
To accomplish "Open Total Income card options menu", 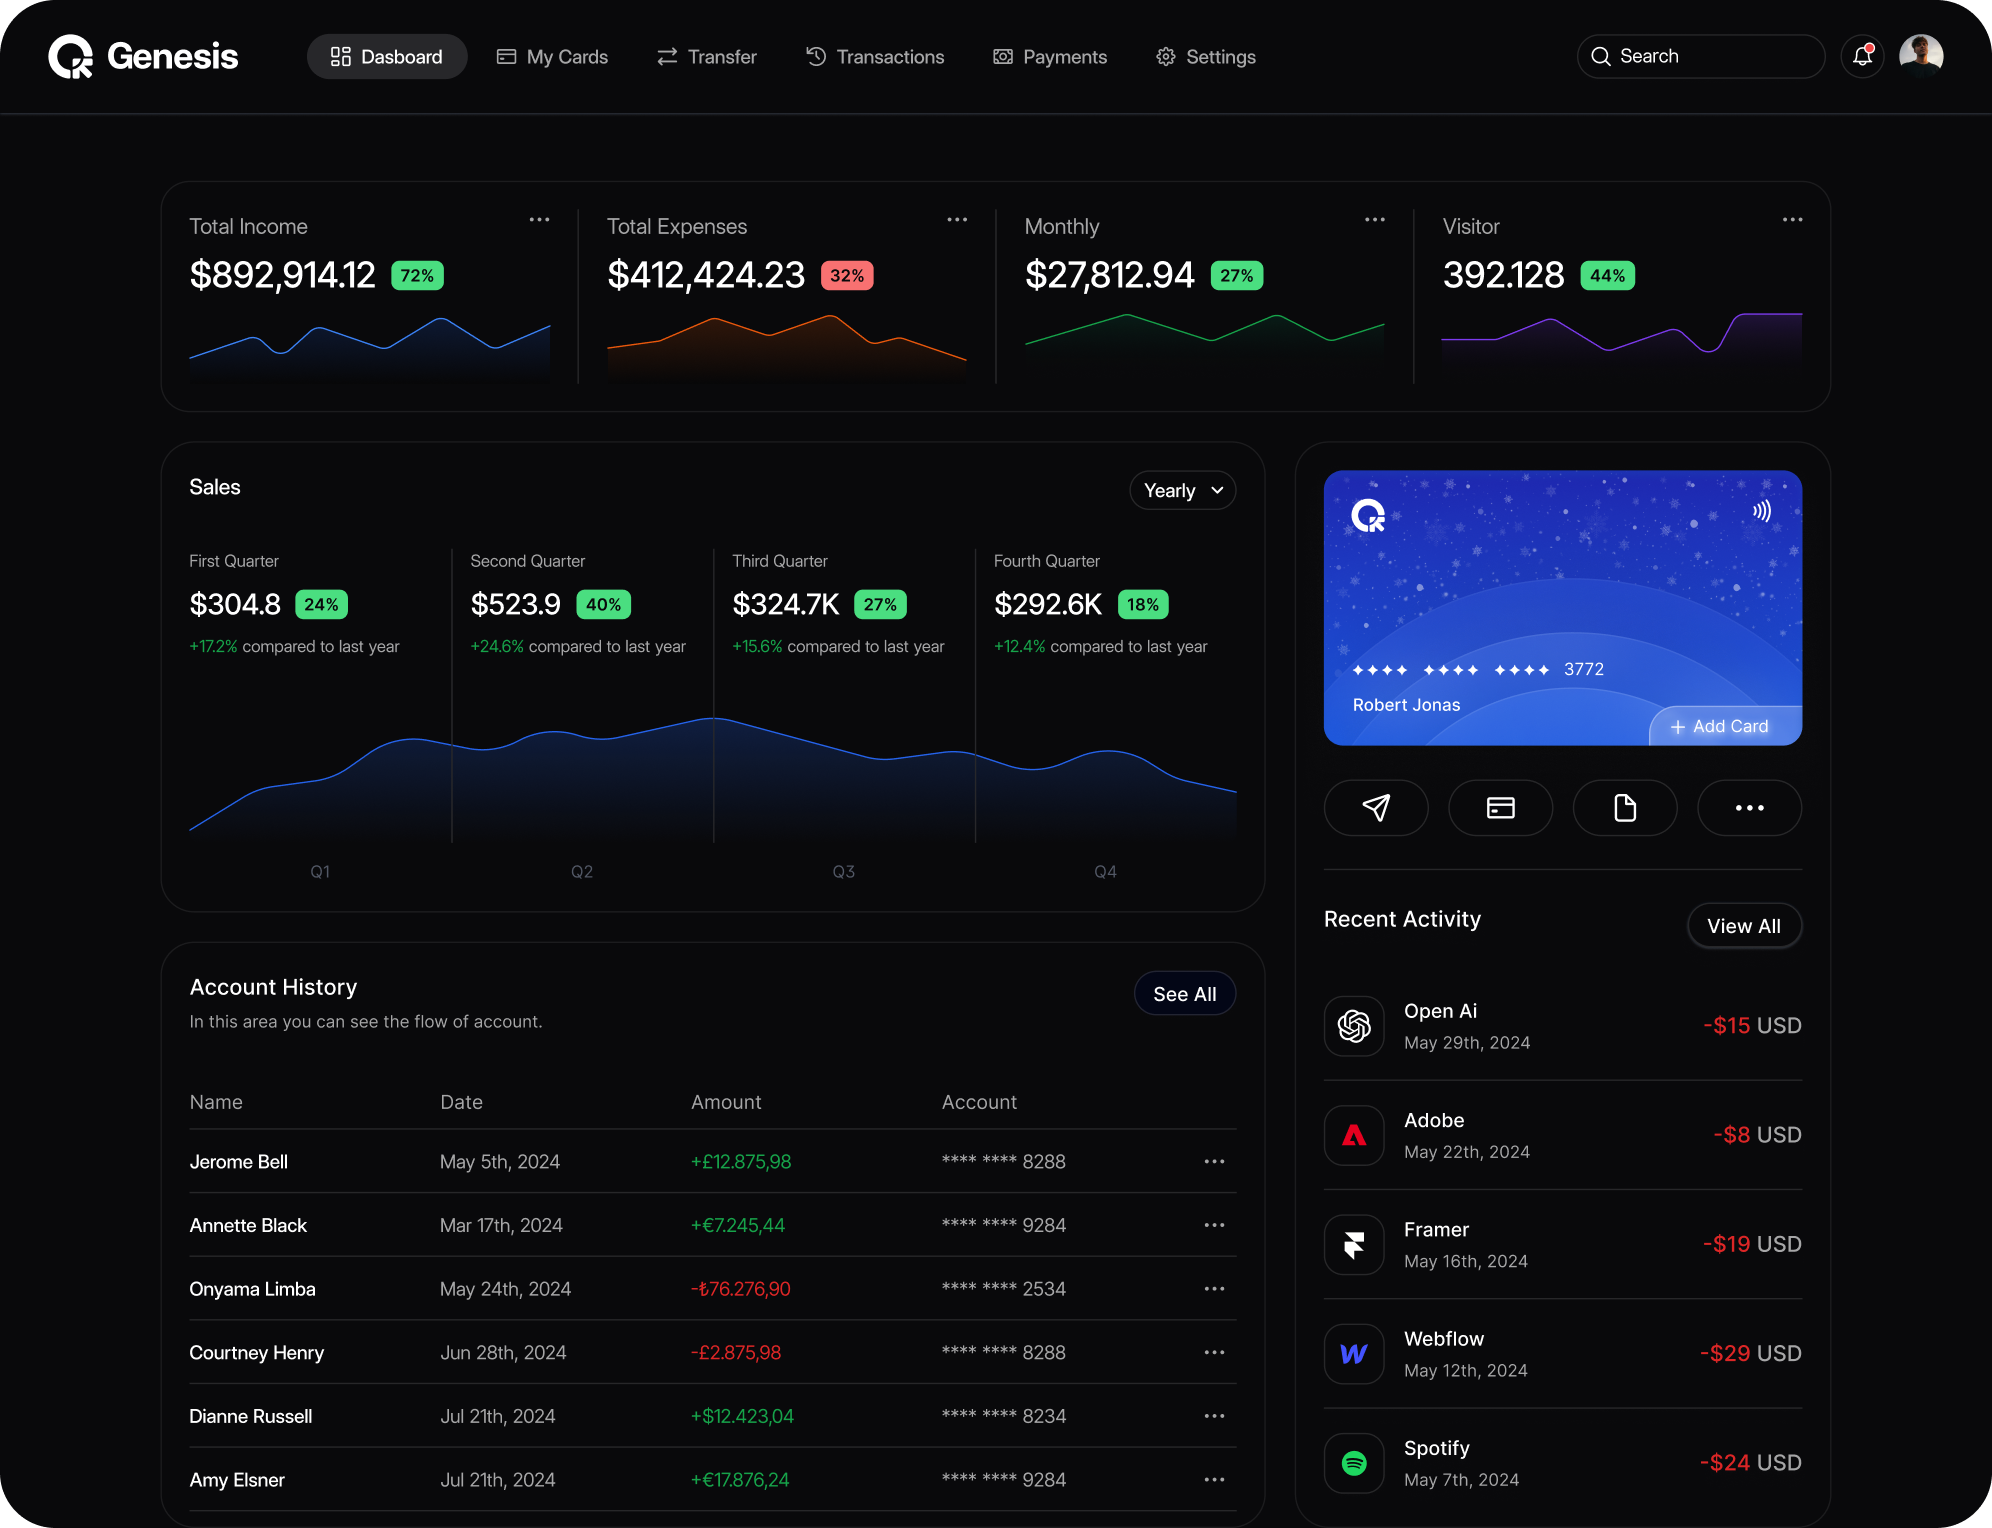I will click(x=539, y=220).
